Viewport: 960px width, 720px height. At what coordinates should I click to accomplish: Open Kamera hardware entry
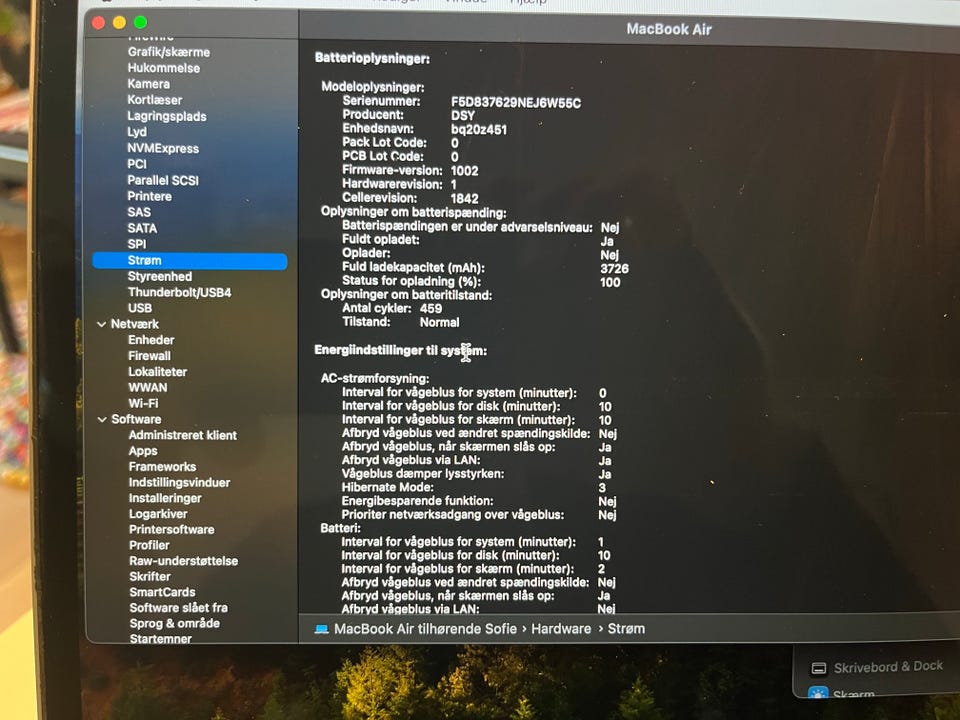tap(148, 84)
